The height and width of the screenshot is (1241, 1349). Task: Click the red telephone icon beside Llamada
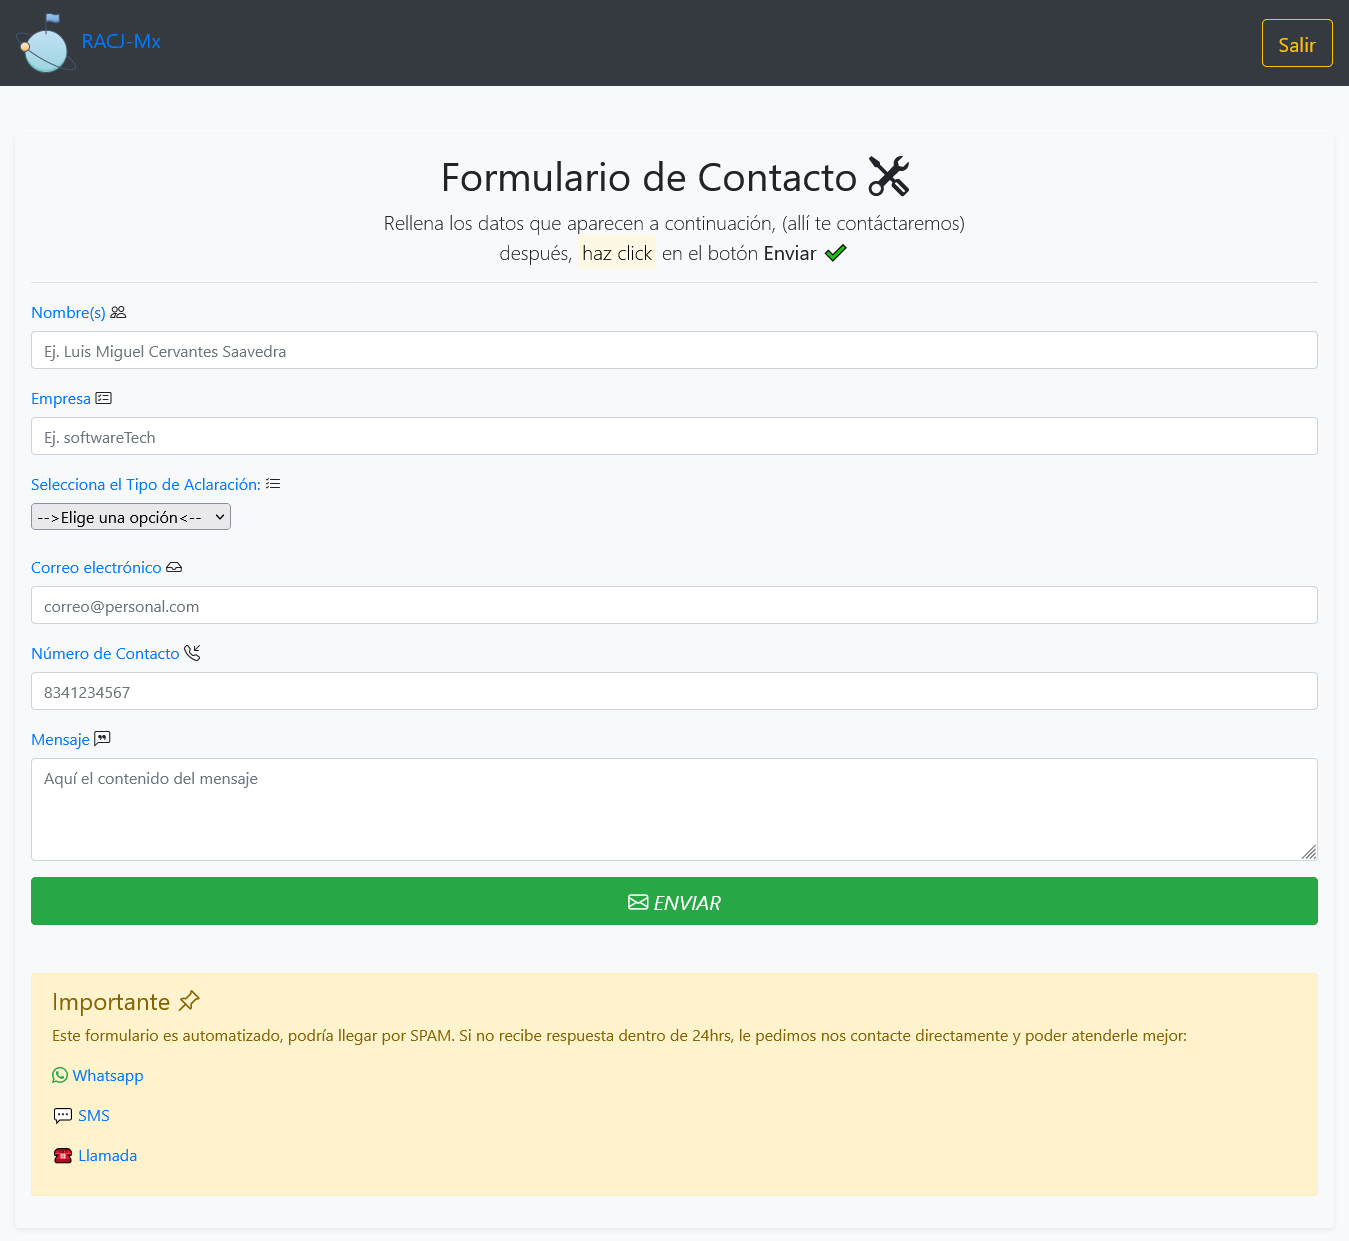(62, 1155)
